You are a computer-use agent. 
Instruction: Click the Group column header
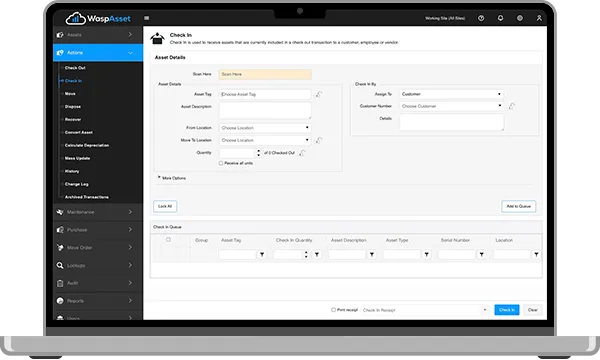[x=202, y=240]
